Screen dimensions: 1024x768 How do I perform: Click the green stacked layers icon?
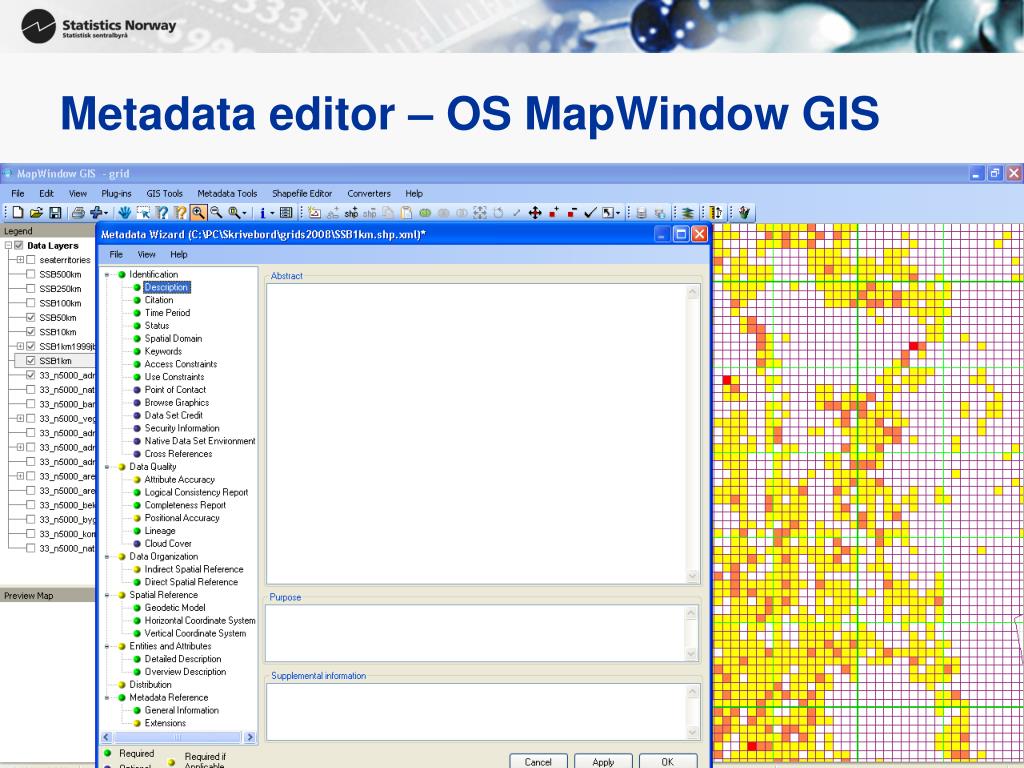coord(688,212)
